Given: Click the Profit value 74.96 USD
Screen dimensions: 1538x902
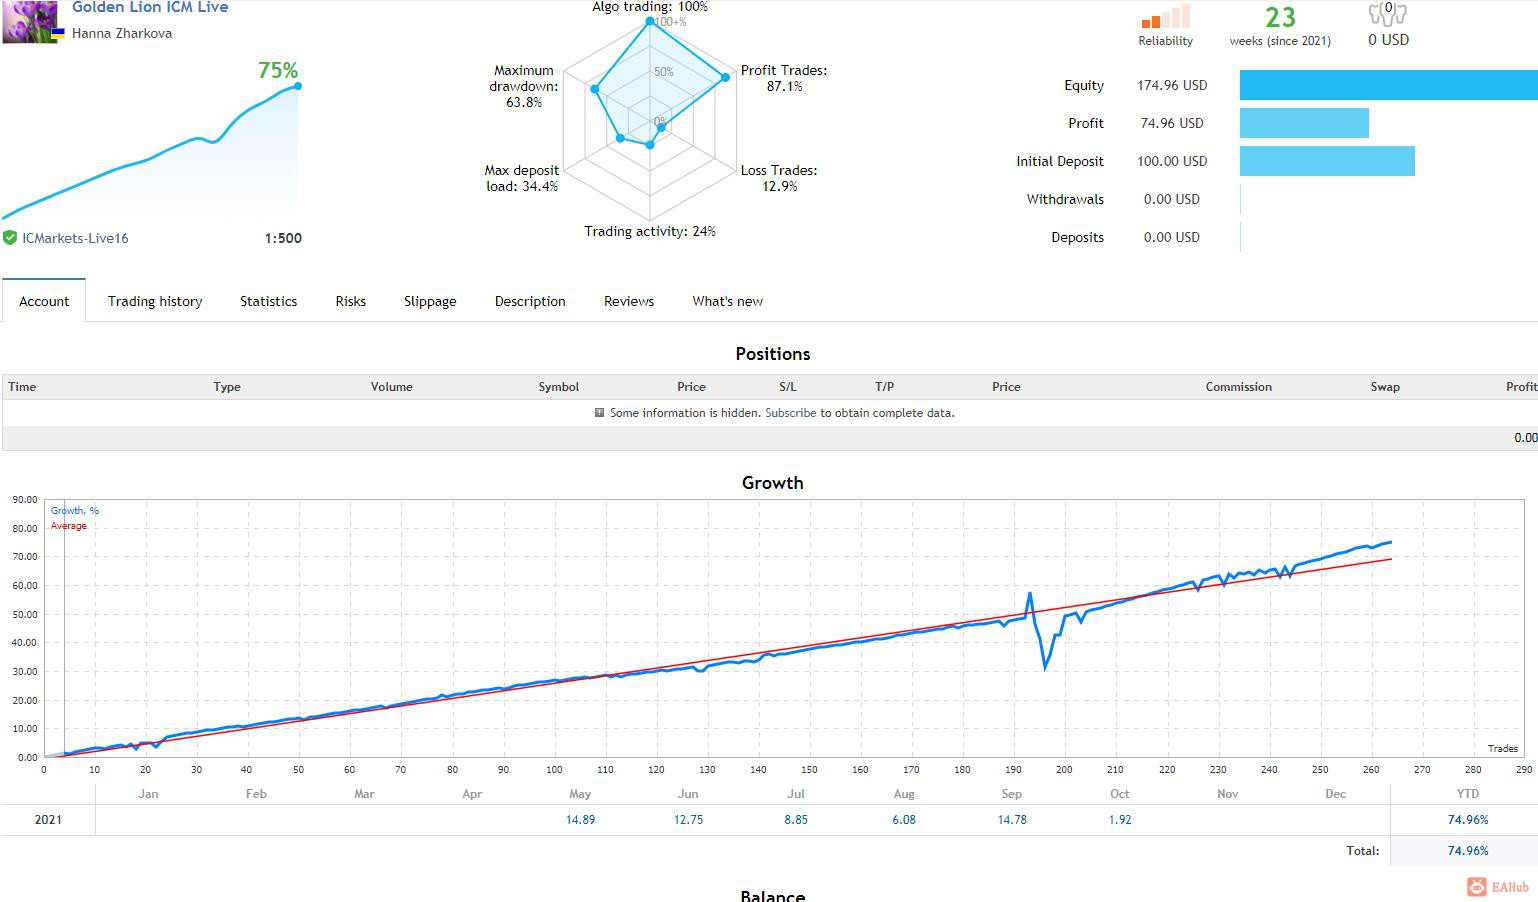Looking at the screenshot, I should point(1172,123).
